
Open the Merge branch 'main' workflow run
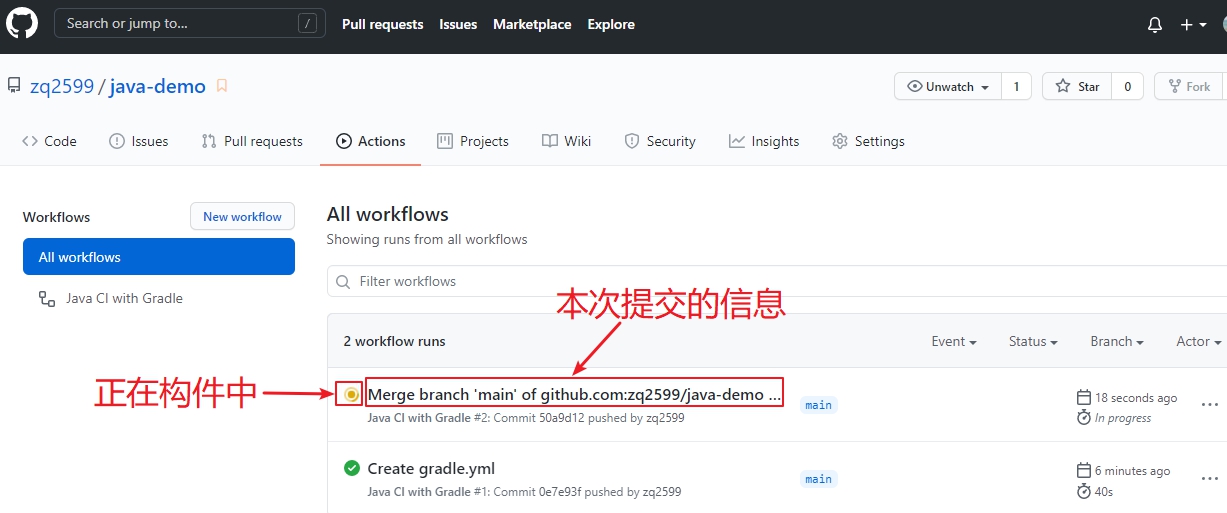tap(575, 394)
